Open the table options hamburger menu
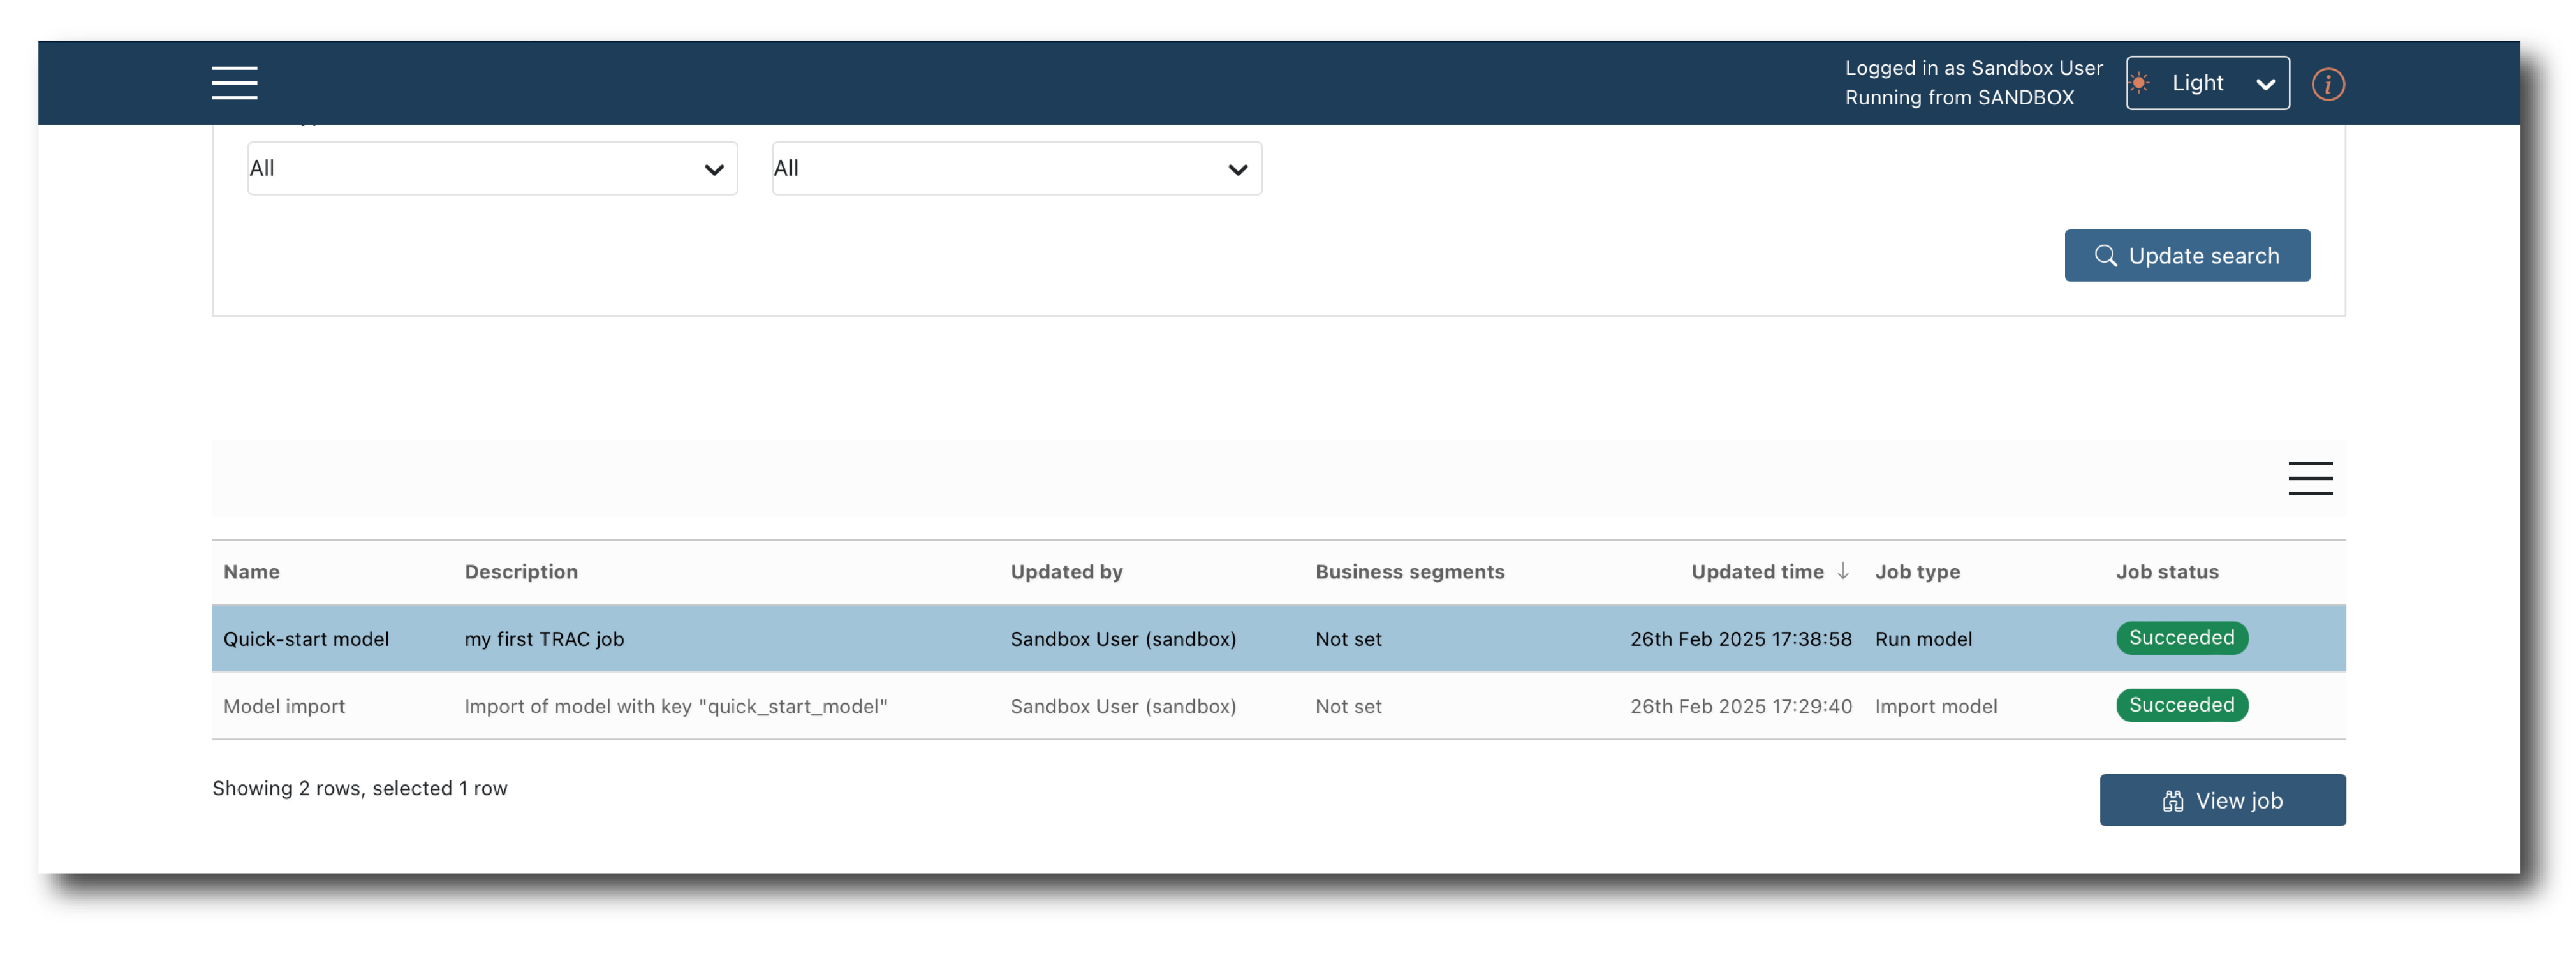The height and width of the screenshot is (977, 2576). tap(2309, 478)
